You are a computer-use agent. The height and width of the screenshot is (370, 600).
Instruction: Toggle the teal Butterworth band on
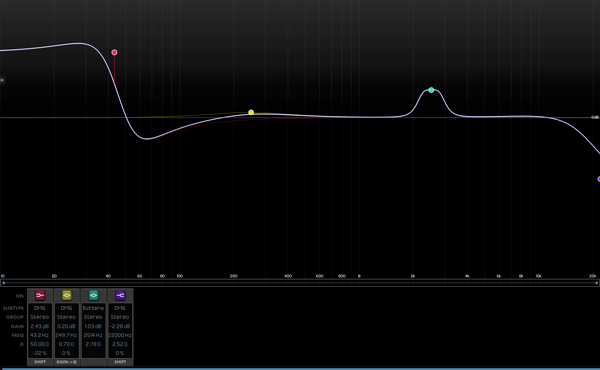tap(93, 295)
